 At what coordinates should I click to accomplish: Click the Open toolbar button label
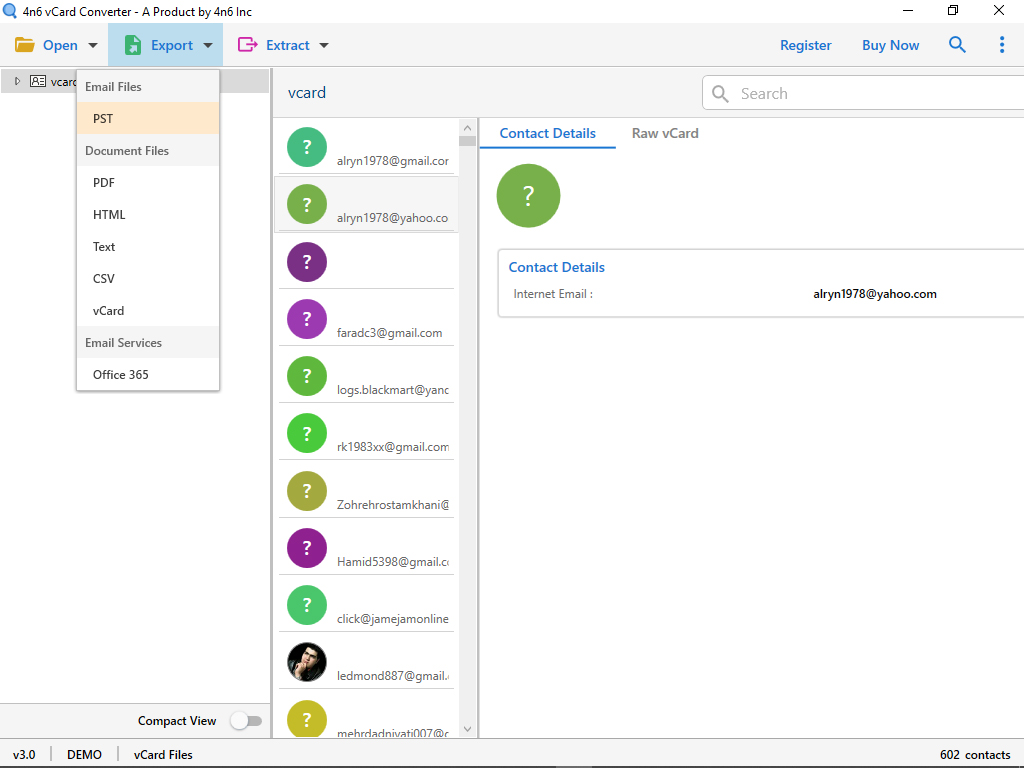[60, 45]
